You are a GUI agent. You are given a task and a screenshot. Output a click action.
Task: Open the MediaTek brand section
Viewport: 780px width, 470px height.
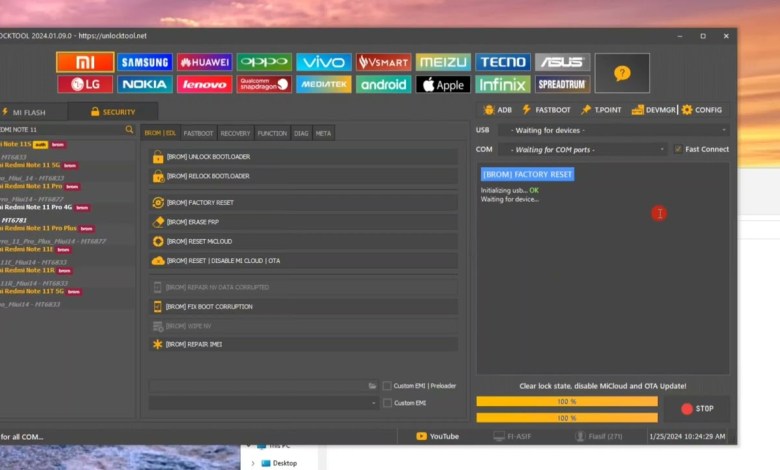tap(323, 85)
